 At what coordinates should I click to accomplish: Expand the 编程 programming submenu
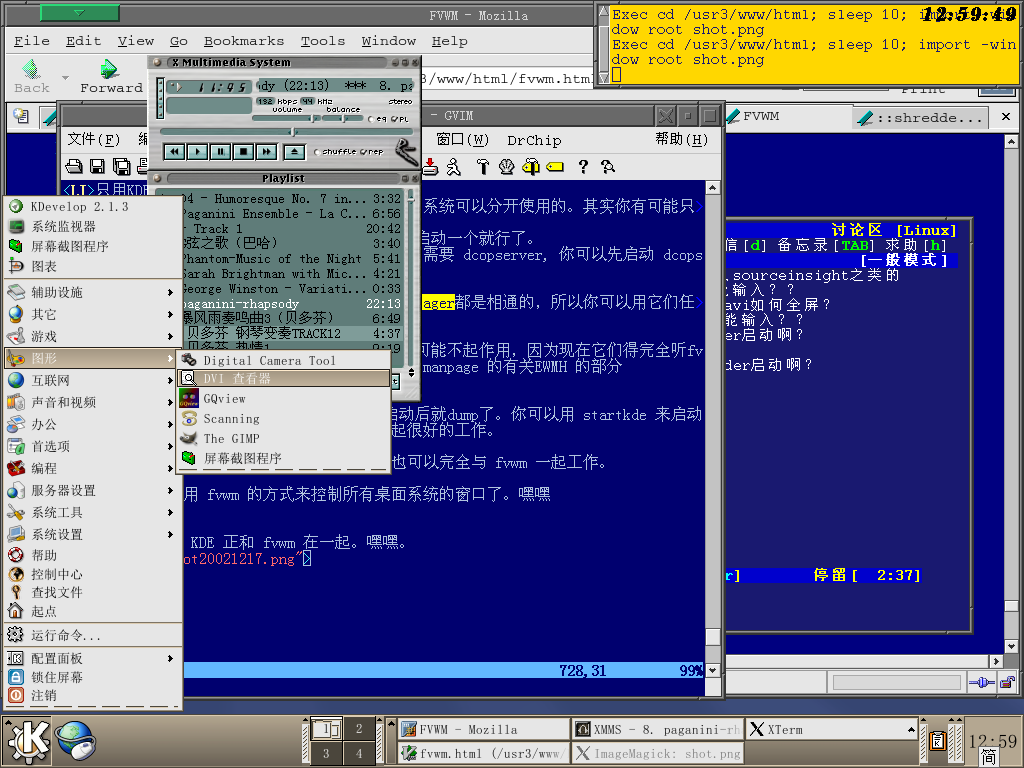click(x=93, y=468)
